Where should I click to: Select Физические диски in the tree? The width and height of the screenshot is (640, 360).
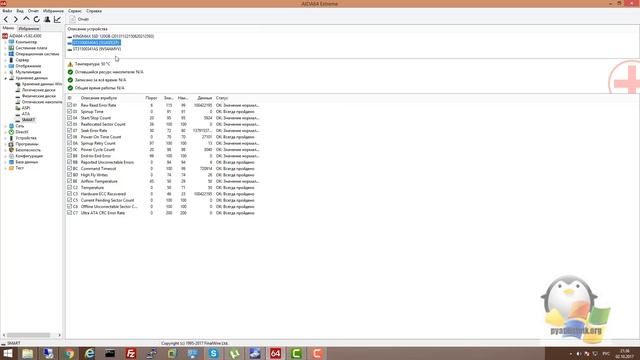coord(38,96)
